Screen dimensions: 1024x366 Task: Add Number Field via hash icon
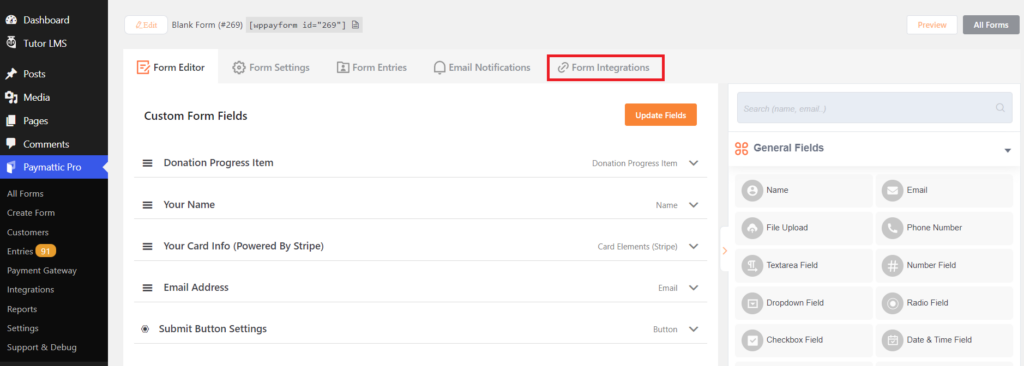click(892, 265)
